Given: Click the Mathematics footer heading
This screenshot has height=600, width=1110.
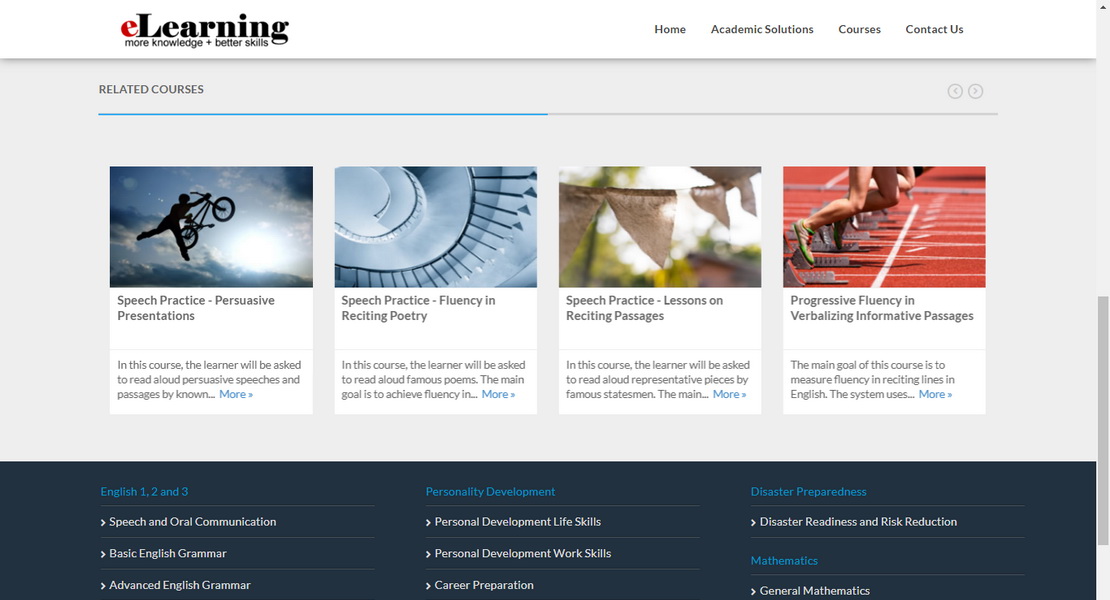Looking at the screenshot, I should (784, 560).
